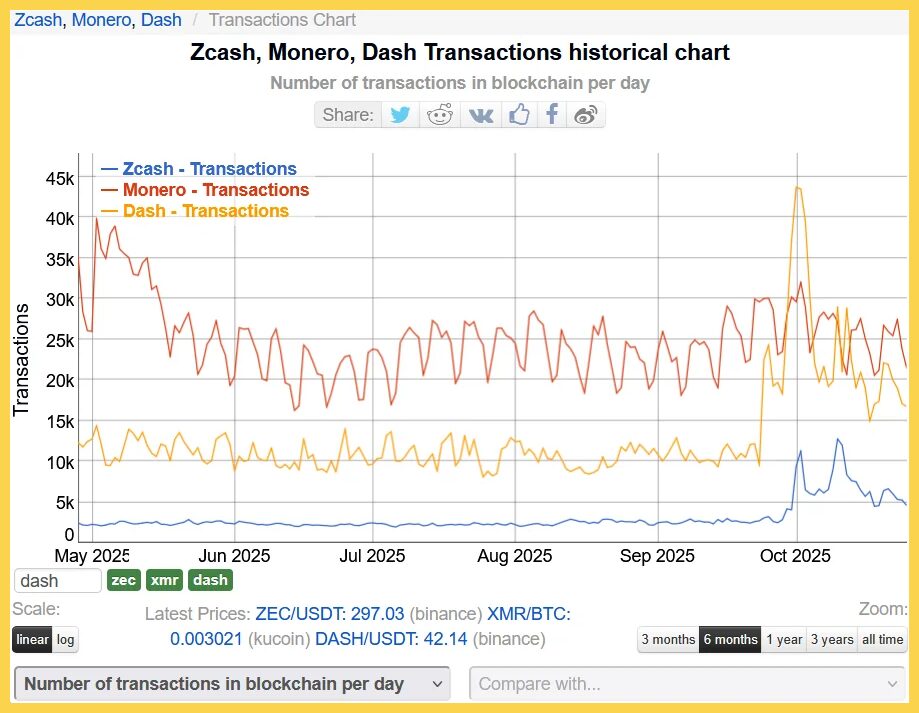Click inside the dash search input field
The height and width of the screenshot is (713, 919).
click(56, 580)
